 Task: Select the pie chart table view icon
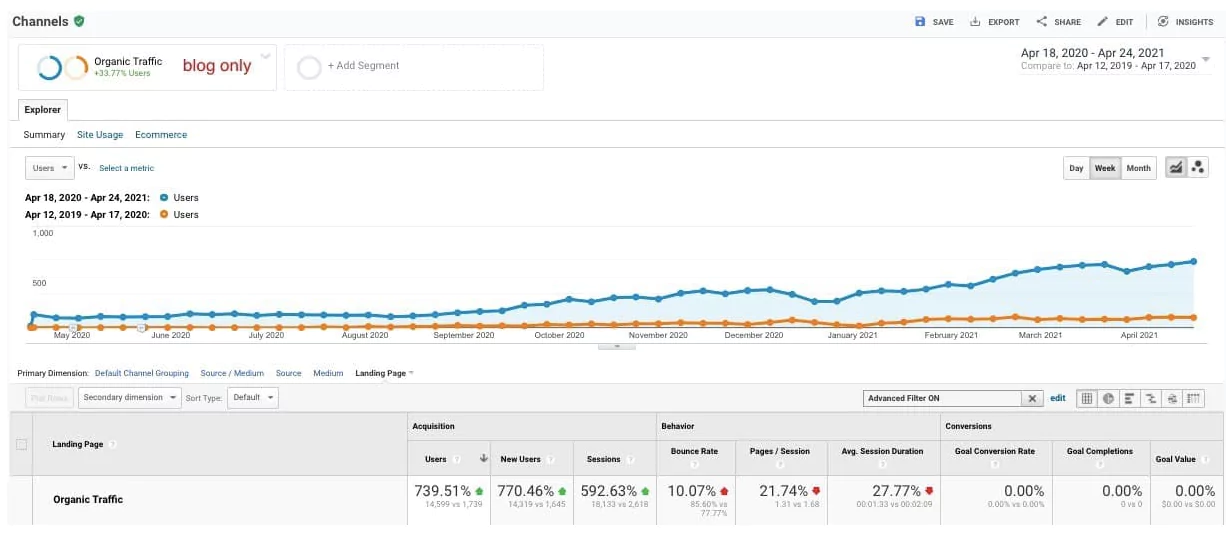[1109, 398]
